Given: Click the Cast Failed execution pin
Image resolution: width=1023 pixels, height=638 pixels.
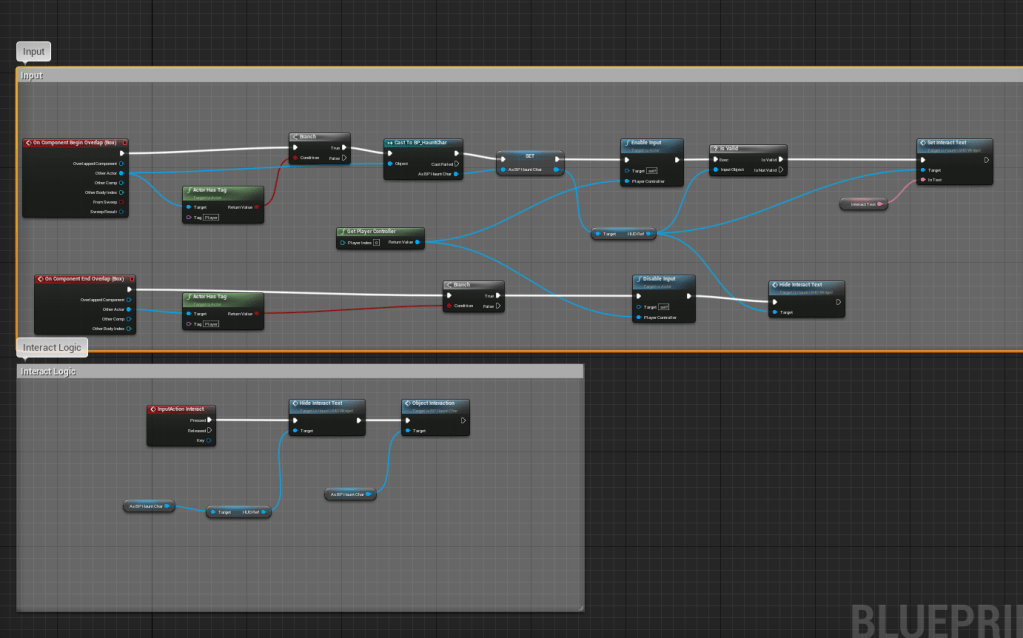Looking at the screenshot, I should (x=456, y=163).
